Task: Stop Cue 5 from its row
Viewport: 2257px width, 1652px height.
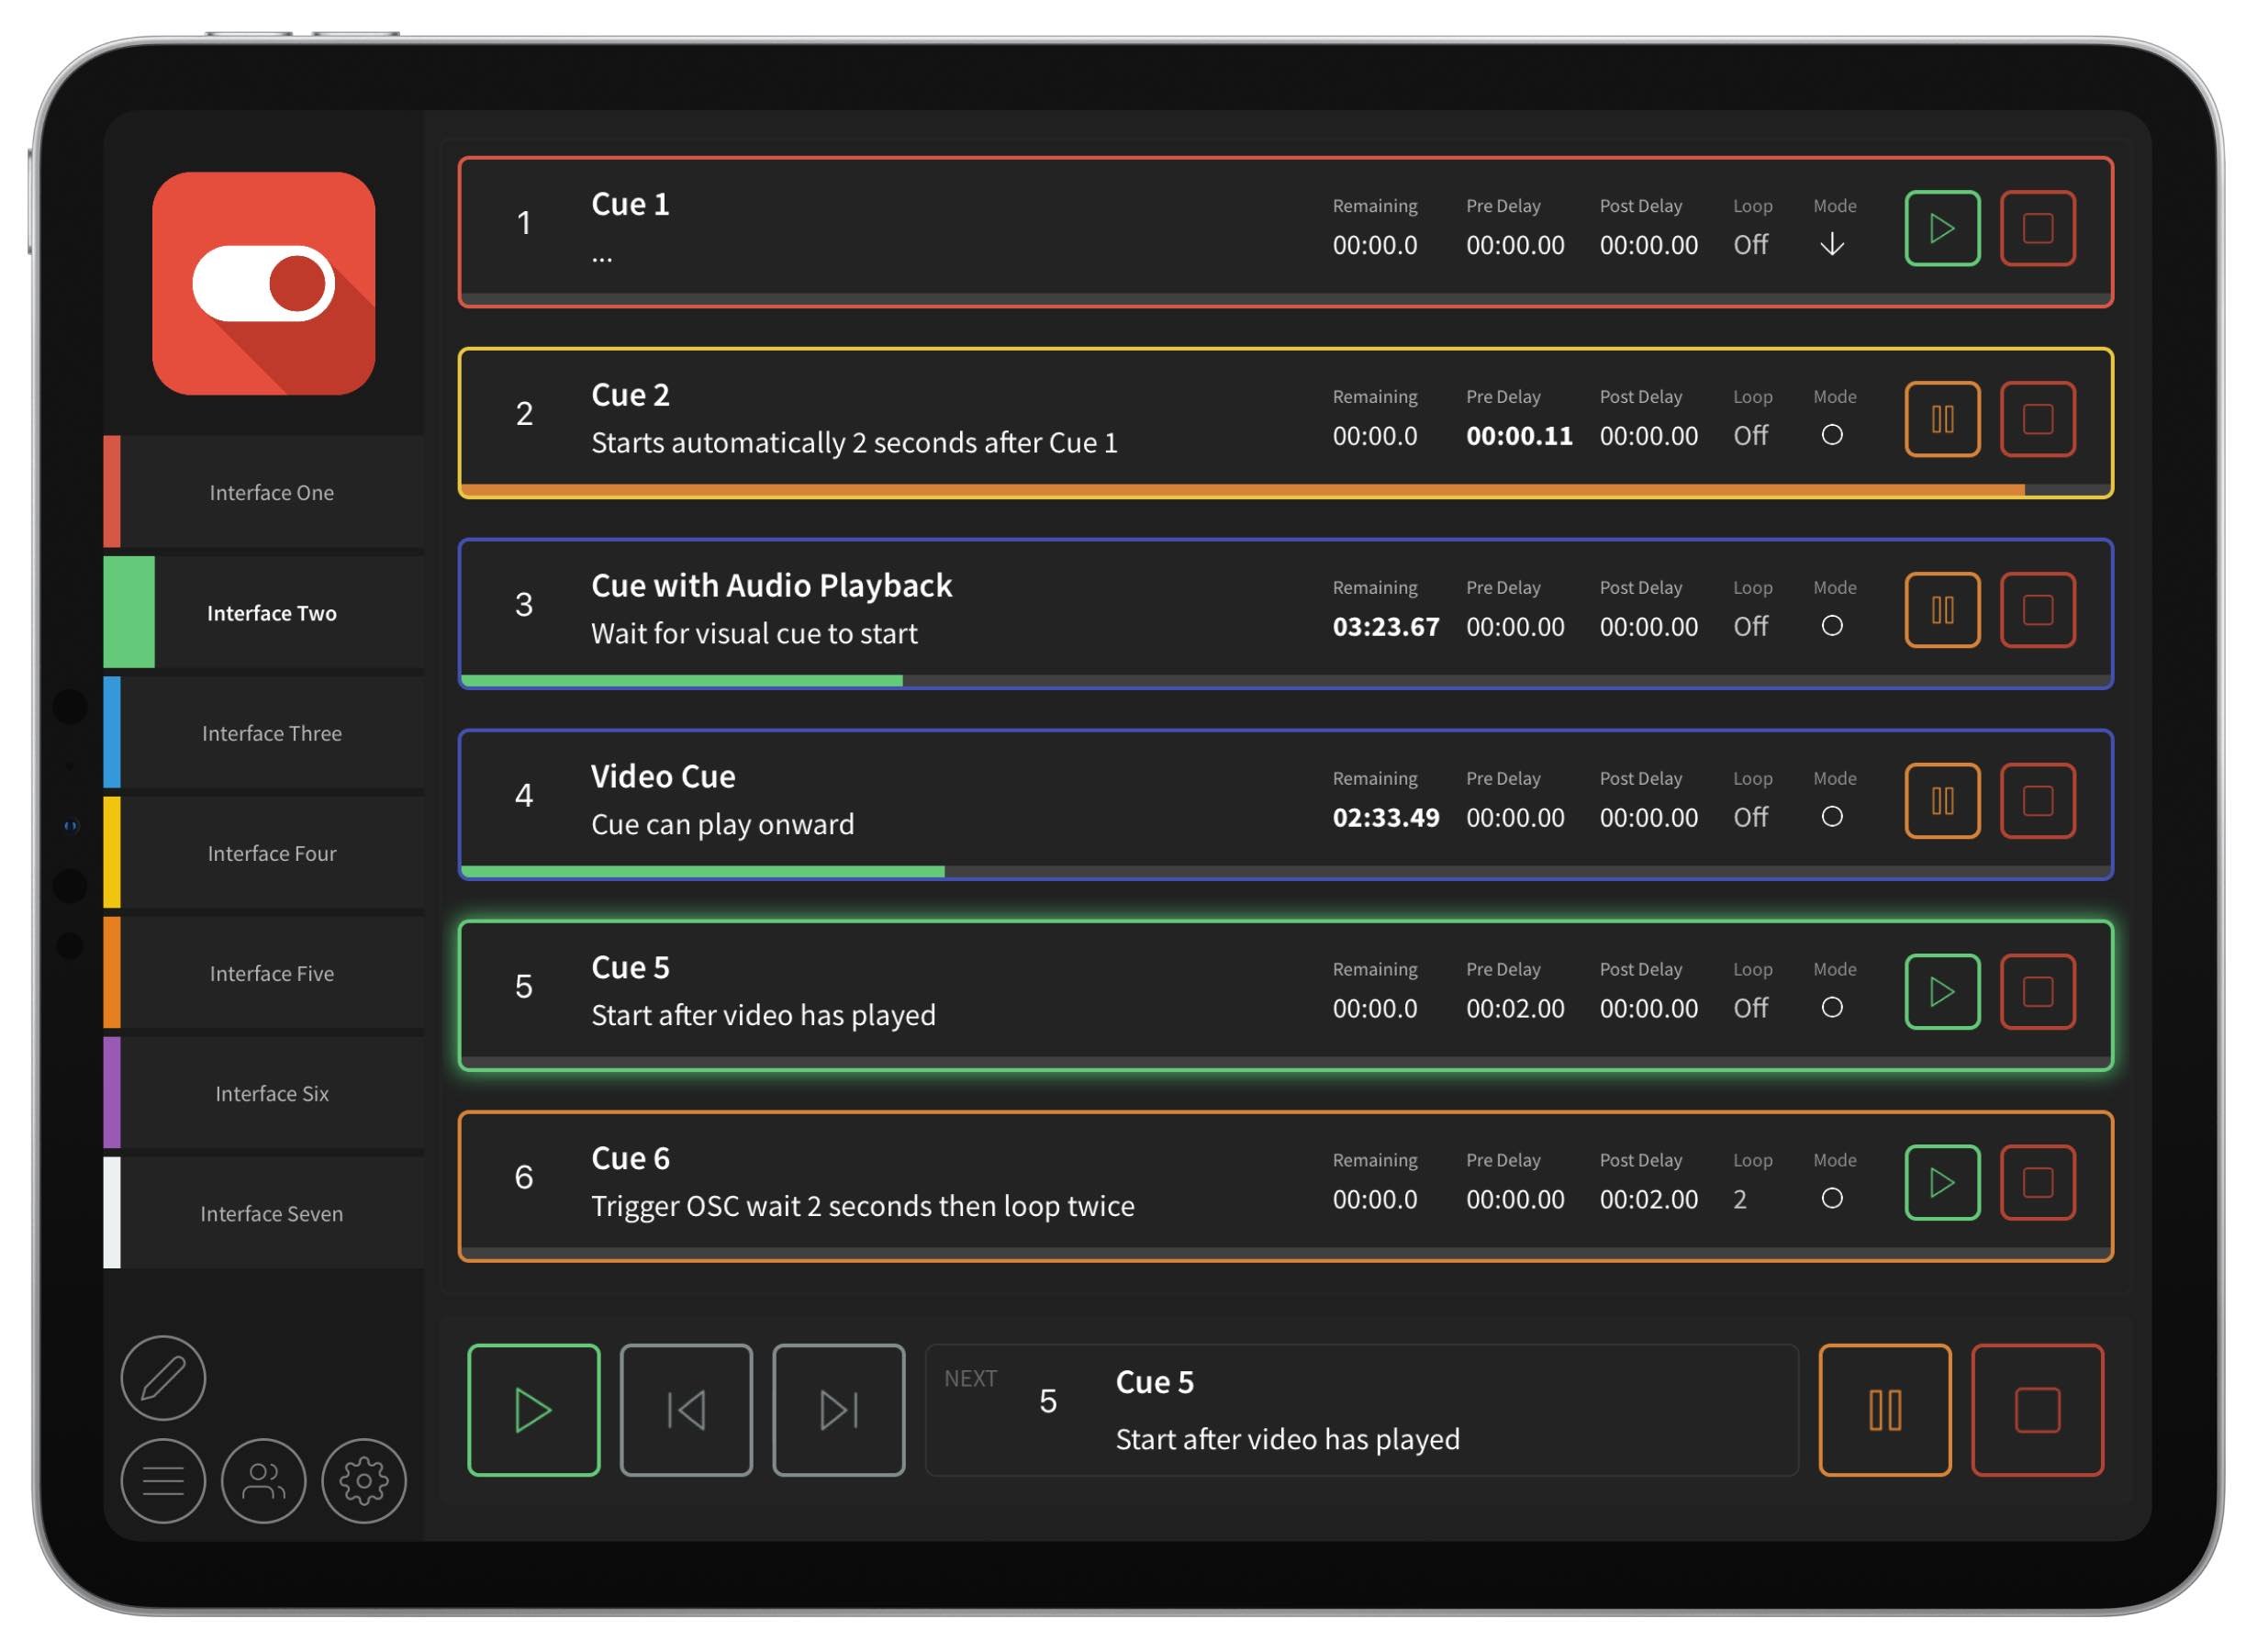Action: pos(2037,992)
